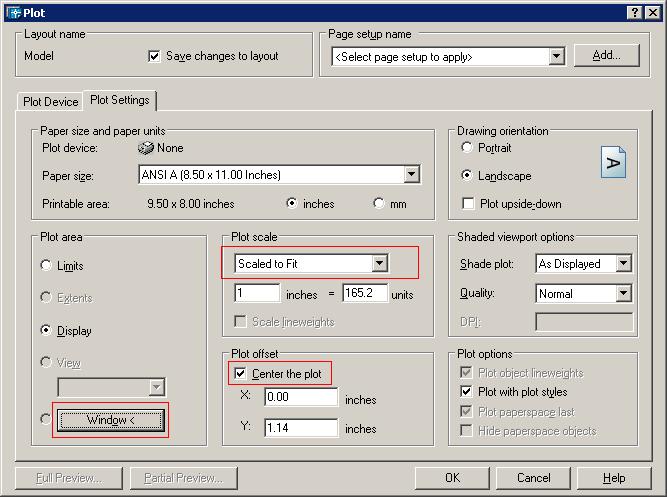Image resolution: width=667 pixels, height=497 pixels.
Task: Click Plot object lineweights checkbox
Action: pyautogui.click(x=466, y=373)
